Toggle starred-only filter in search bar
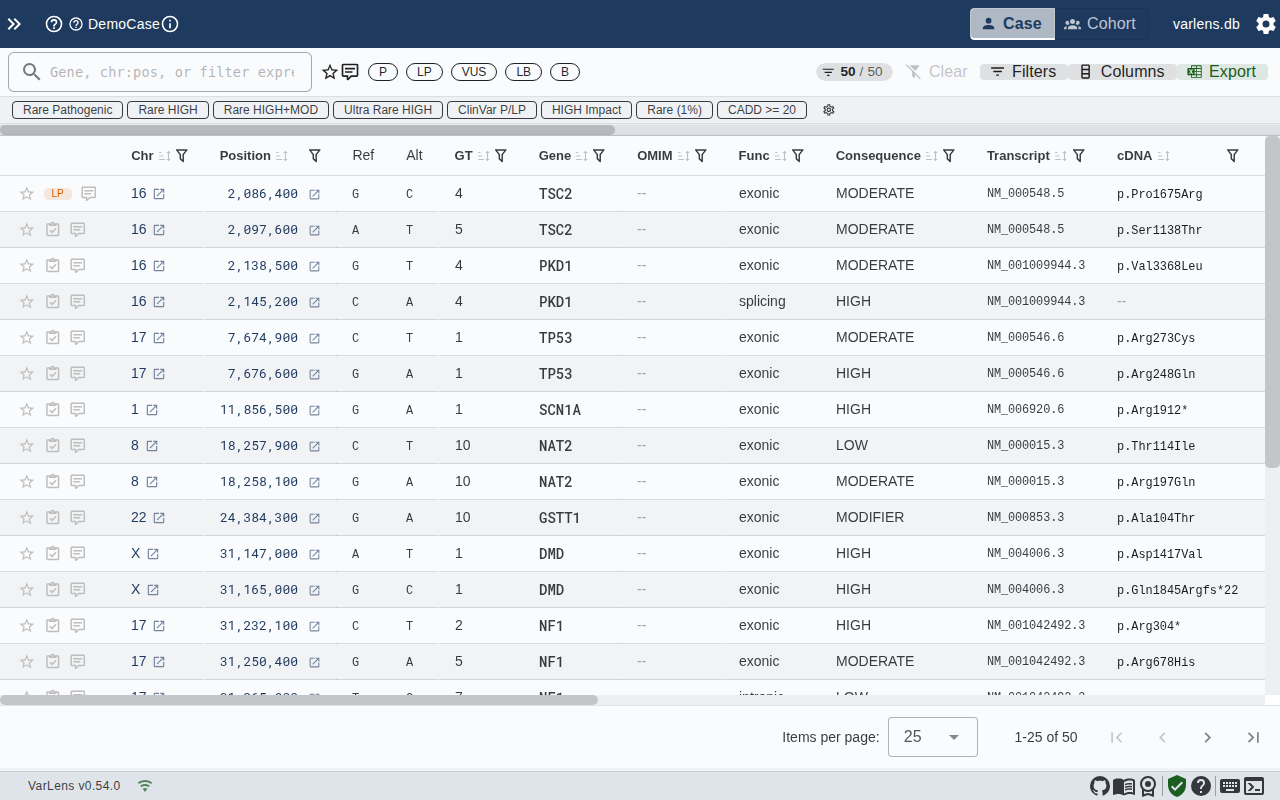 coord(330,72)
